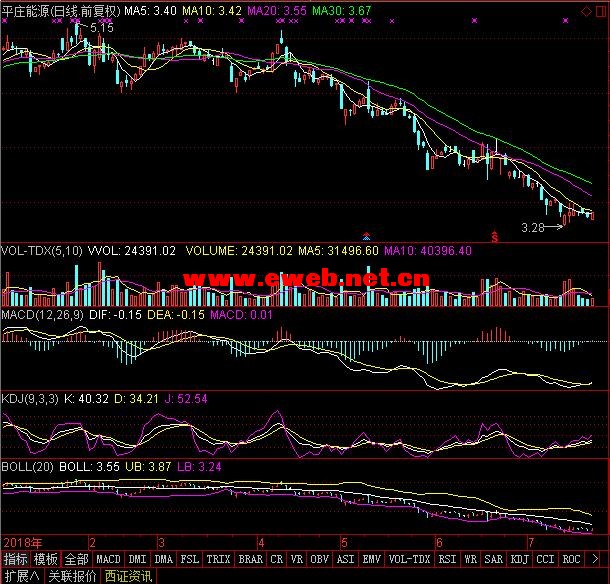
Task: Click the blue double-arrow marker below the chart
Action: pyautogui.click(x=366, y=235)
